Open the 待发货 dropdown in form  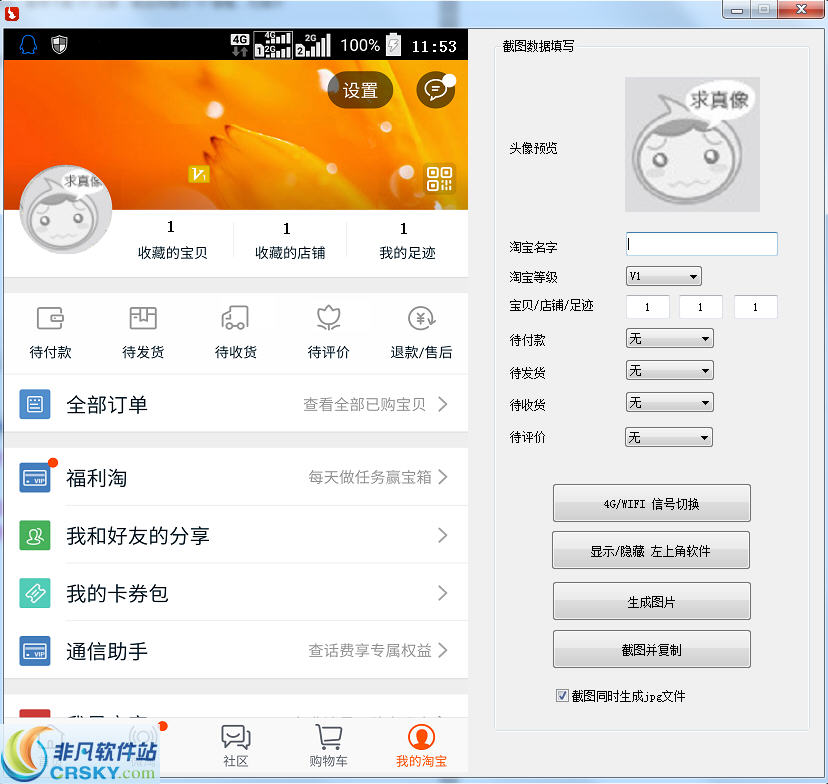(x=670, y=371)
